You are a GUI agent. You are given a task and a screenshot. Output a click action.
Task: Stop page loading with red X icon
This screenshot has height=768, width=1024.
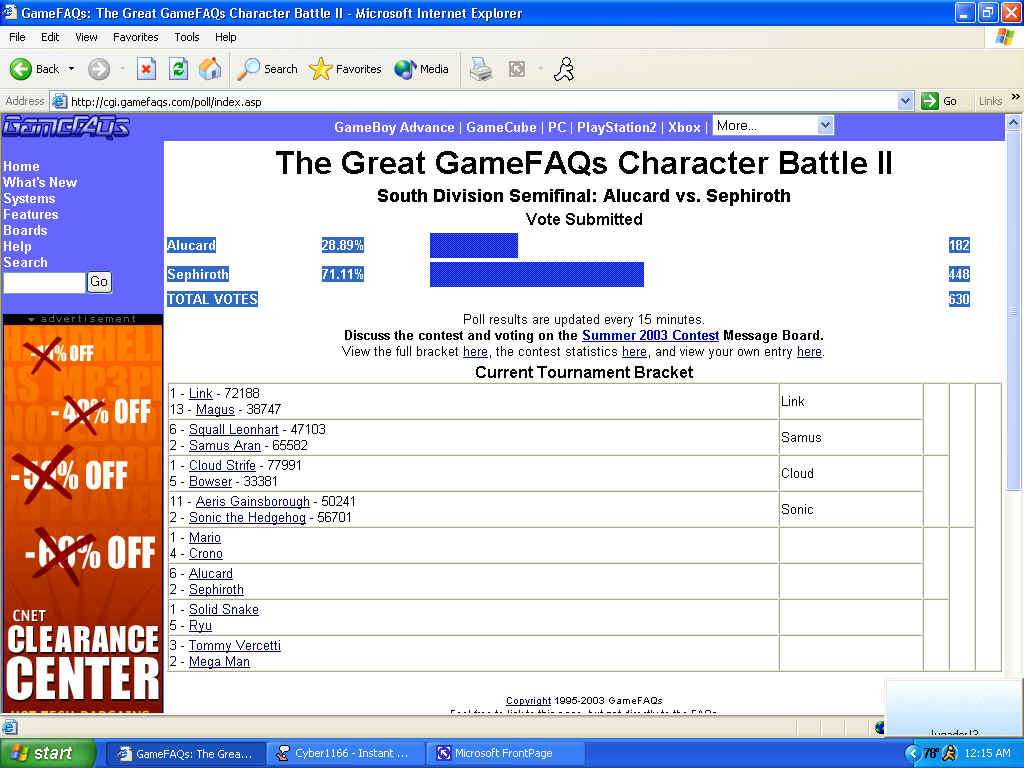146,69
